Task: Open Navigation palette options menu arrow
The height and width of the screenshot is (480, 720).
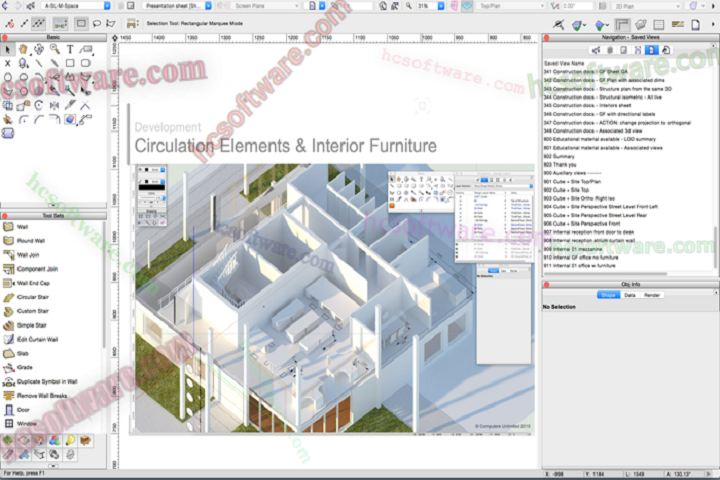Action: coord(713,46)
